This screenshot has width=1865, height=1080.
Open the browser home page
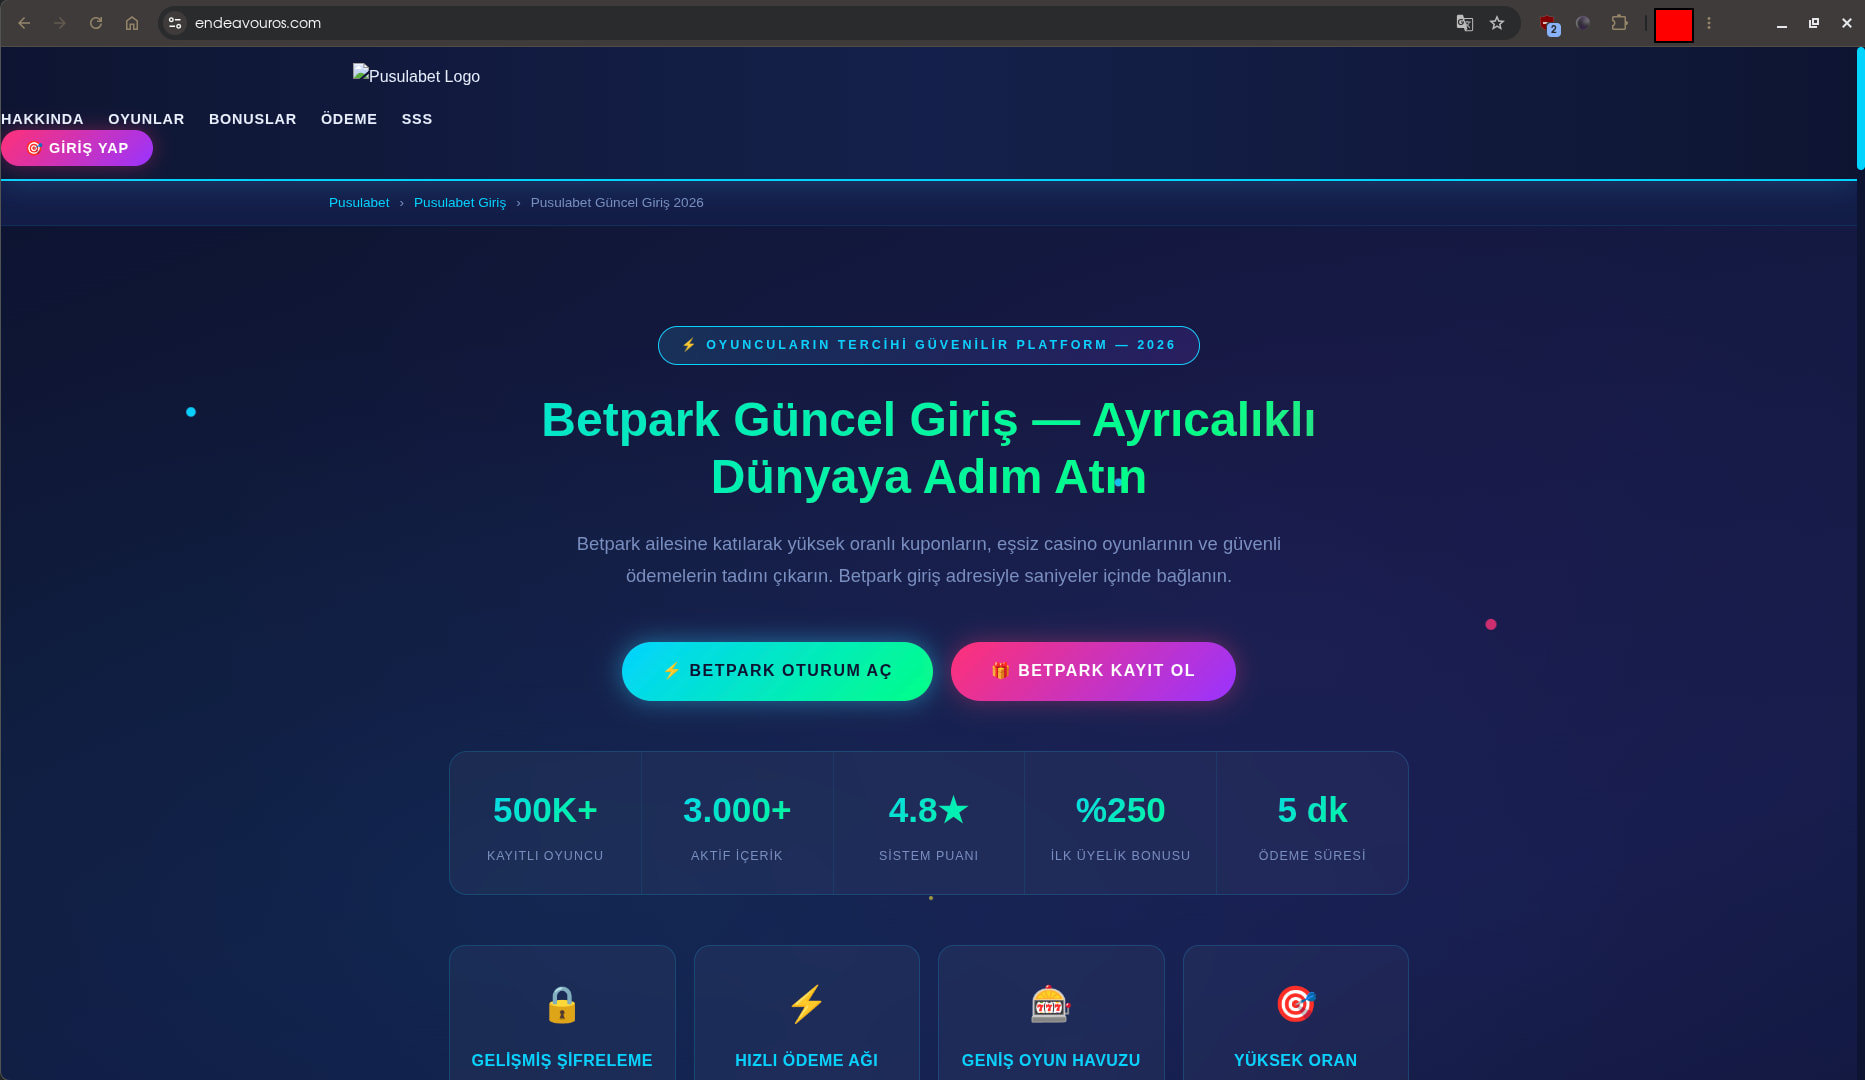pos(132,23)
